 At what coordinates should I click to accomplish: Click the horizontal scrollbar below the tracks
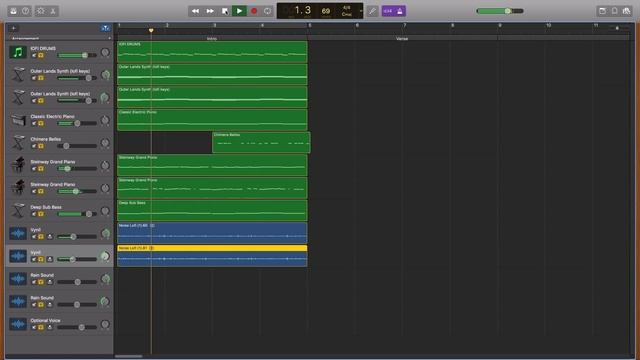click(129, 356)
